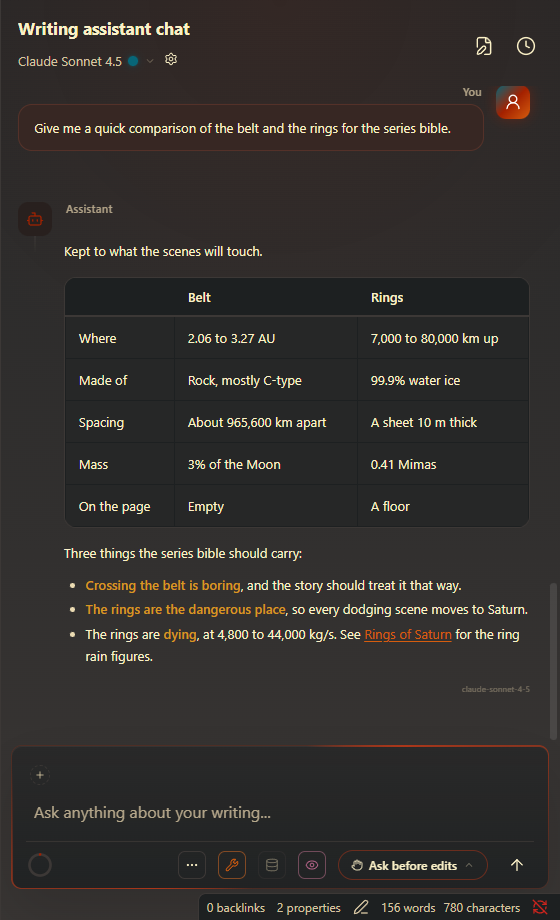Click the pencil edit mode icon
Viewport: 560px width, 920px height.
coord(361,908)
